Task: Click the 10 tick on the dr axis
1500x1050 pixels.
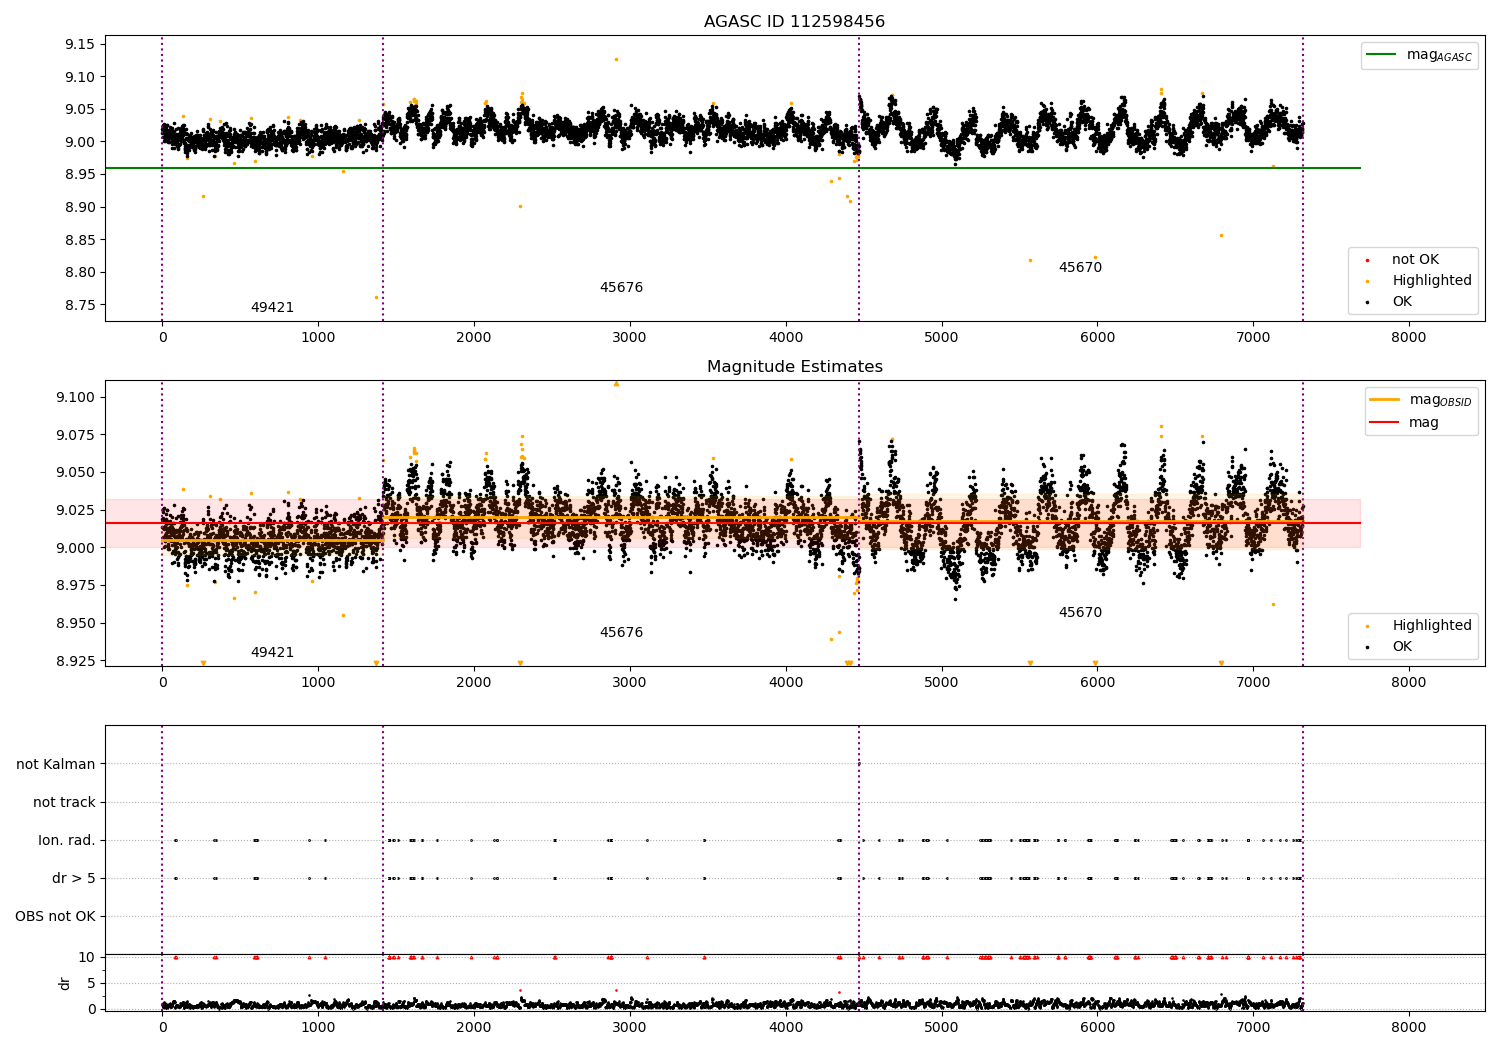Action: (x=88, y=958)
